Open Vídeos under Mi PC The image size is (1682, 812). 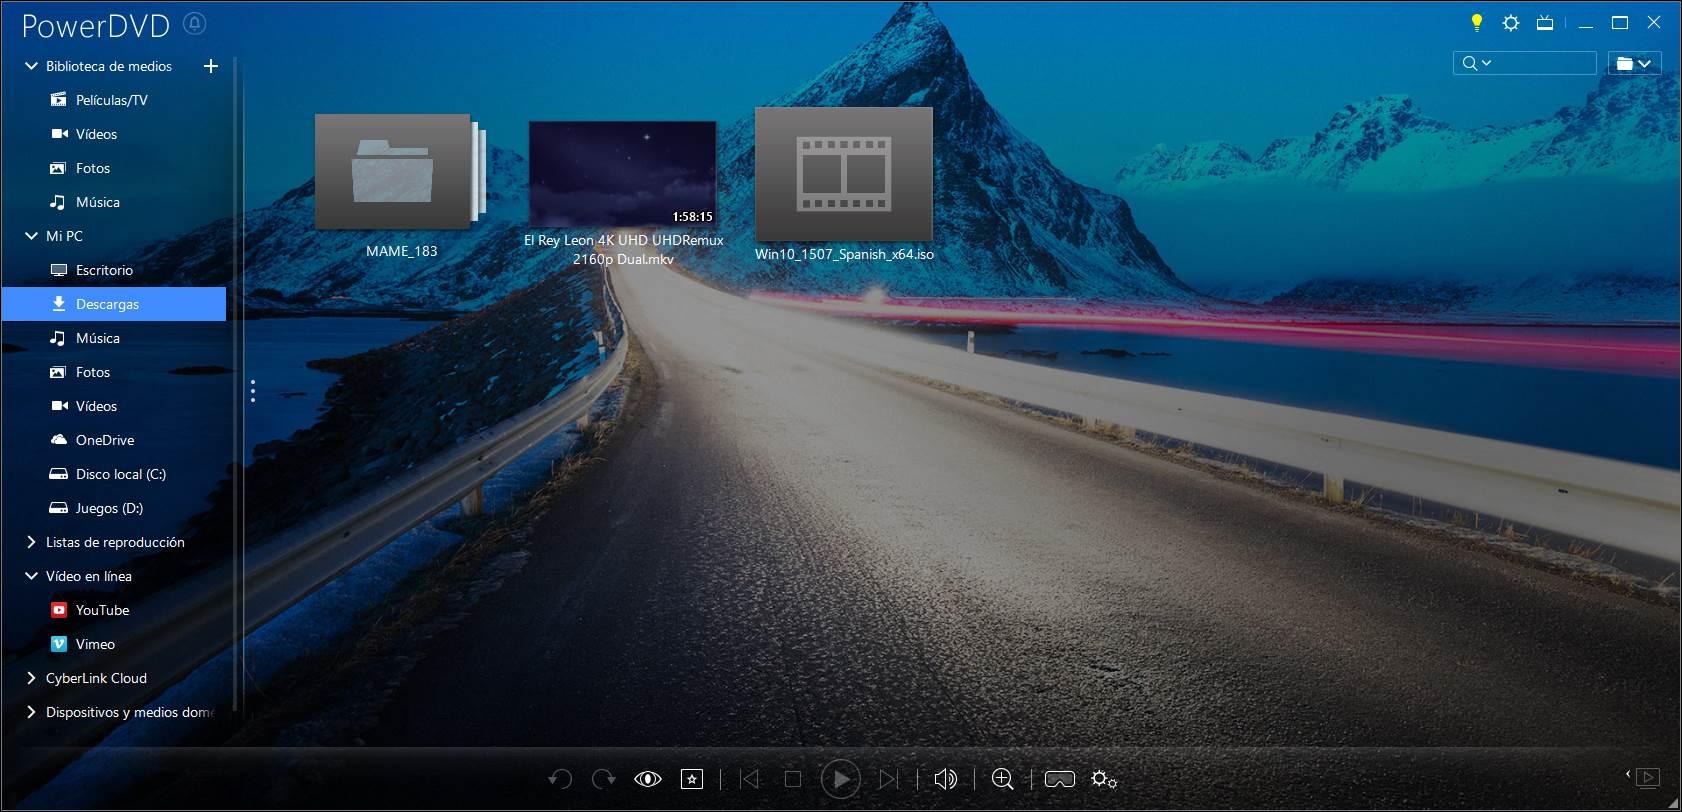(96, 406)
